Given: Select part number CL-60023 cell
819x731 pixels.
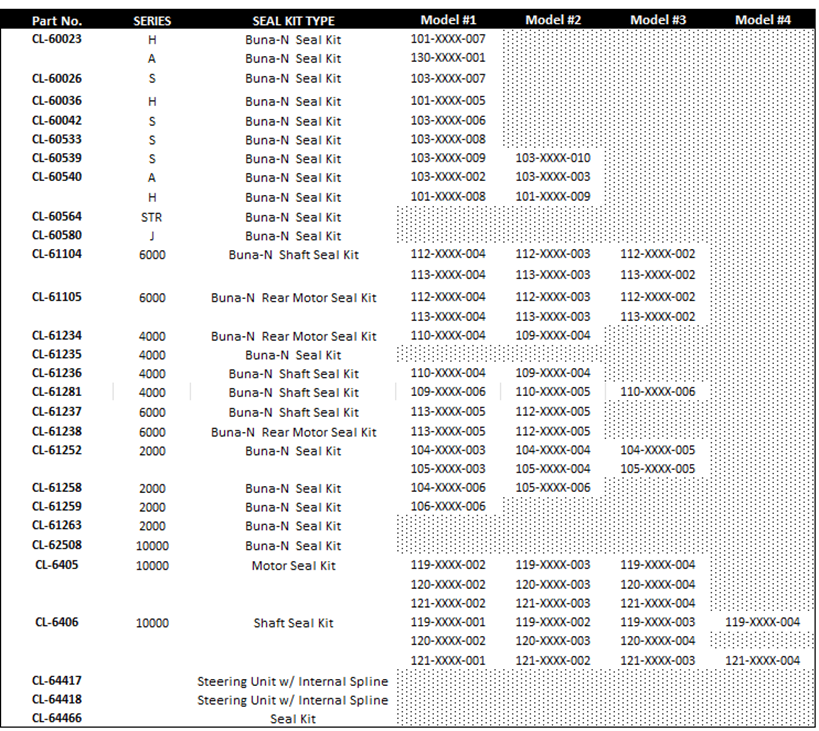Looking at the screenshot, I should click(x=57, y=39).
